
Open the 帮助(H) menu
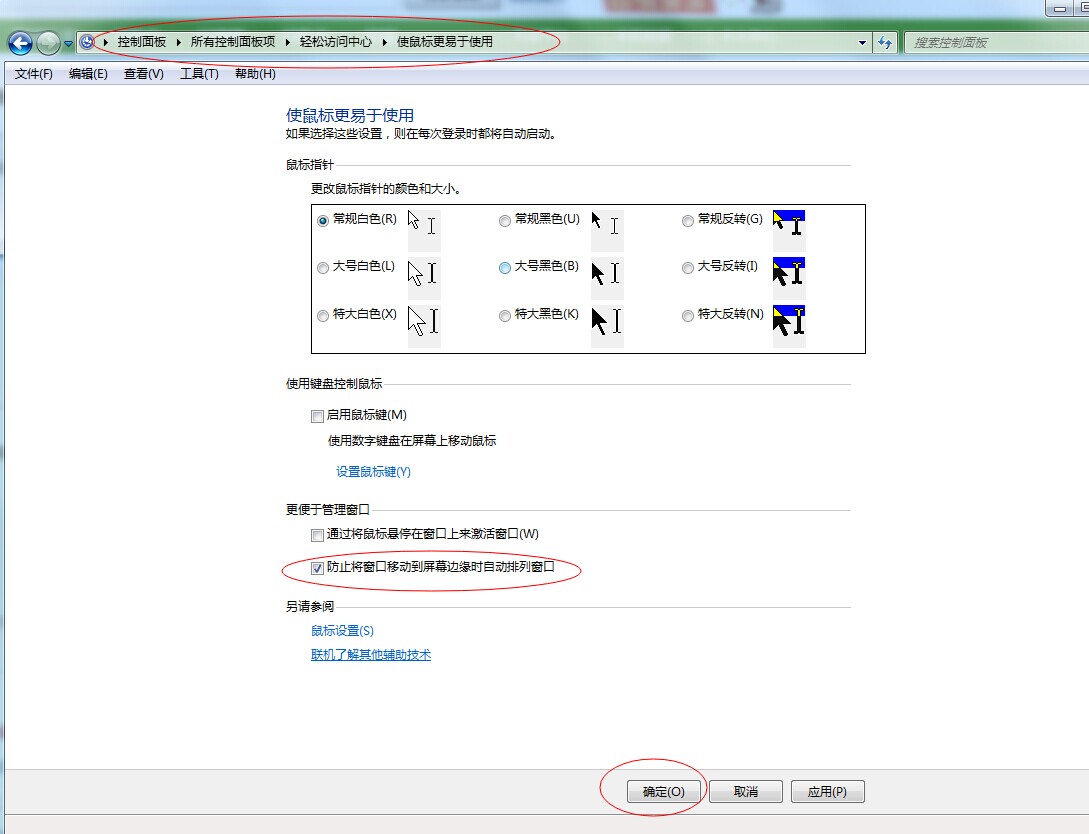[255, 74]
